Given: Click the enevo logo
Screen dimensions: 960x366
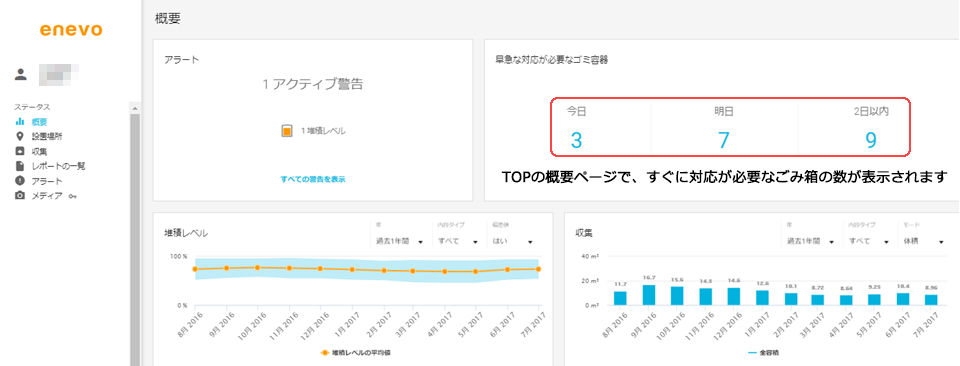Looking at the screenshot, I should [70, 30].
